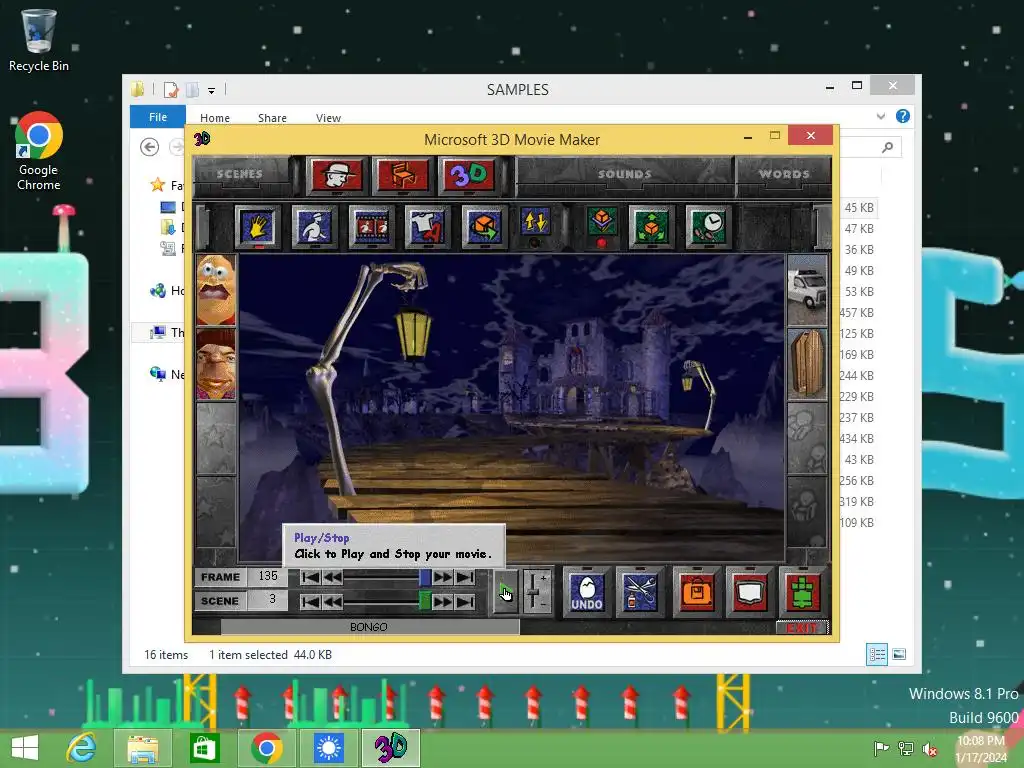Jump to first frame button
Viewport: 1024px width, 768px height.
[311, 577]
